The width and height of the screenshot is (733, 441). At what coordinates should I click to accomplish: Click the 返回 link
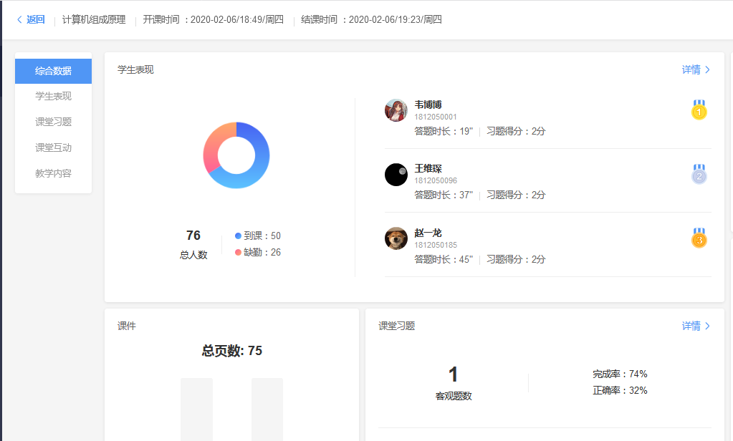coord(35,20)
